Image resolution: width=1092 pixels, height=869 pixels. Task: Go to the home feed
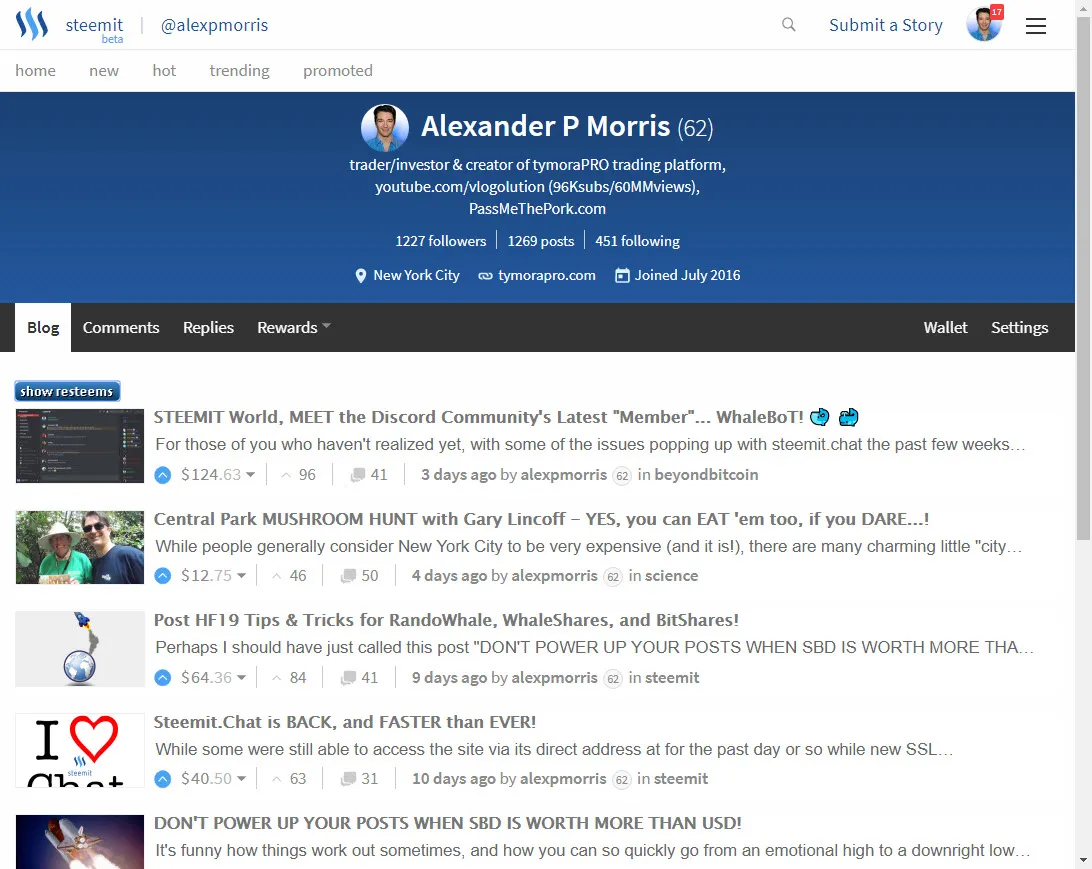point(36,70)
